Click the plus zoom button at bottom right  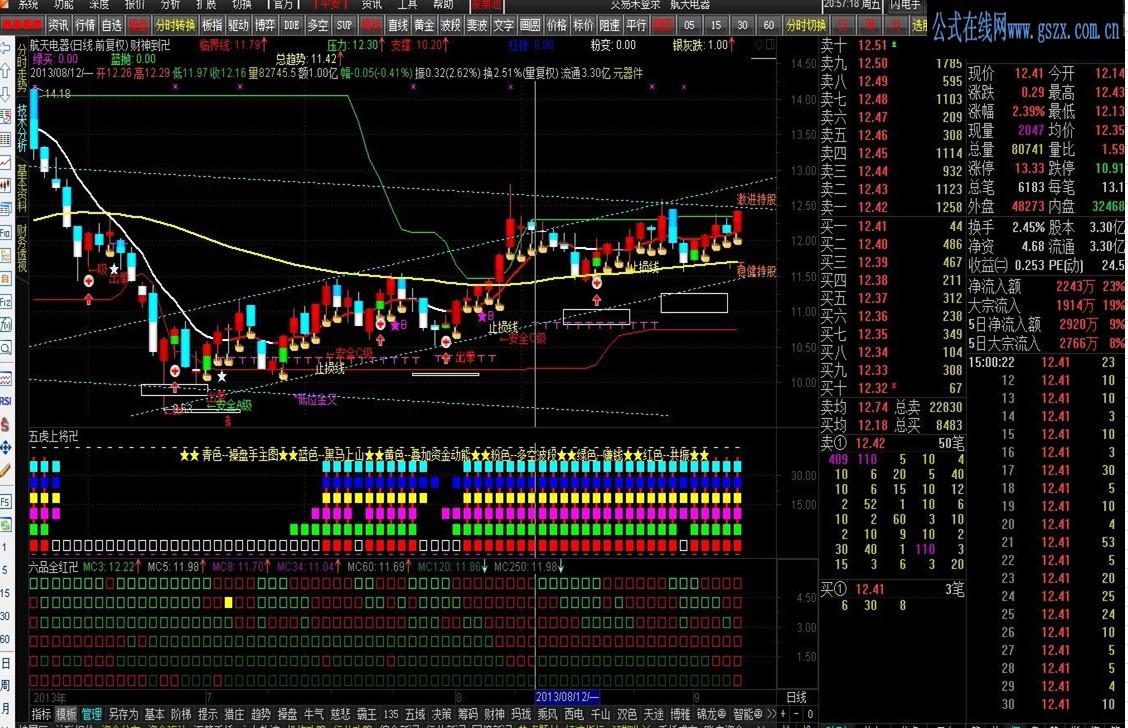(783, 714)
